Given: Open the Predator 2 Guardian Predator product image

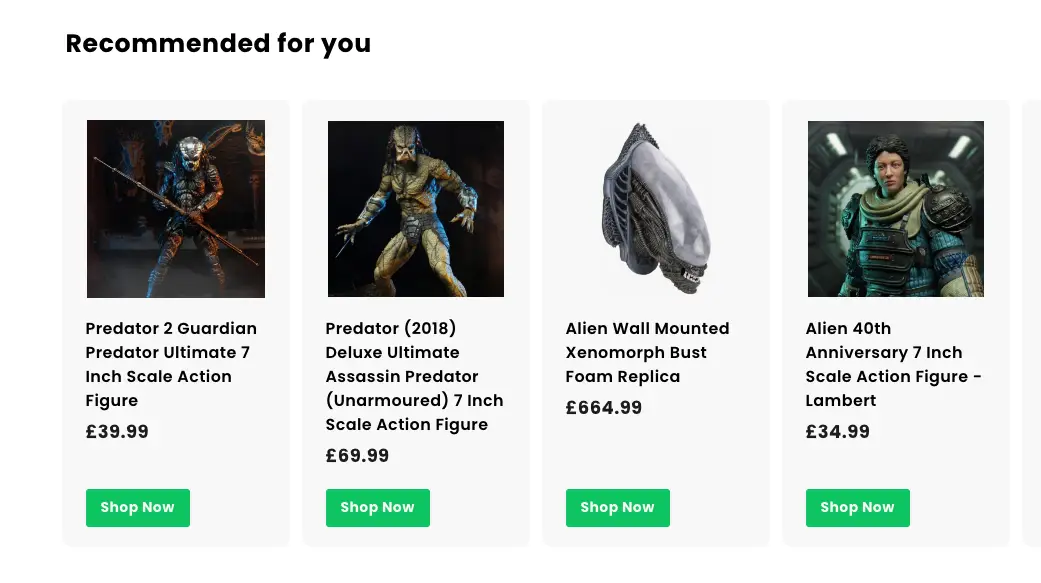Looking at the screenshot, I should [176, 209].
